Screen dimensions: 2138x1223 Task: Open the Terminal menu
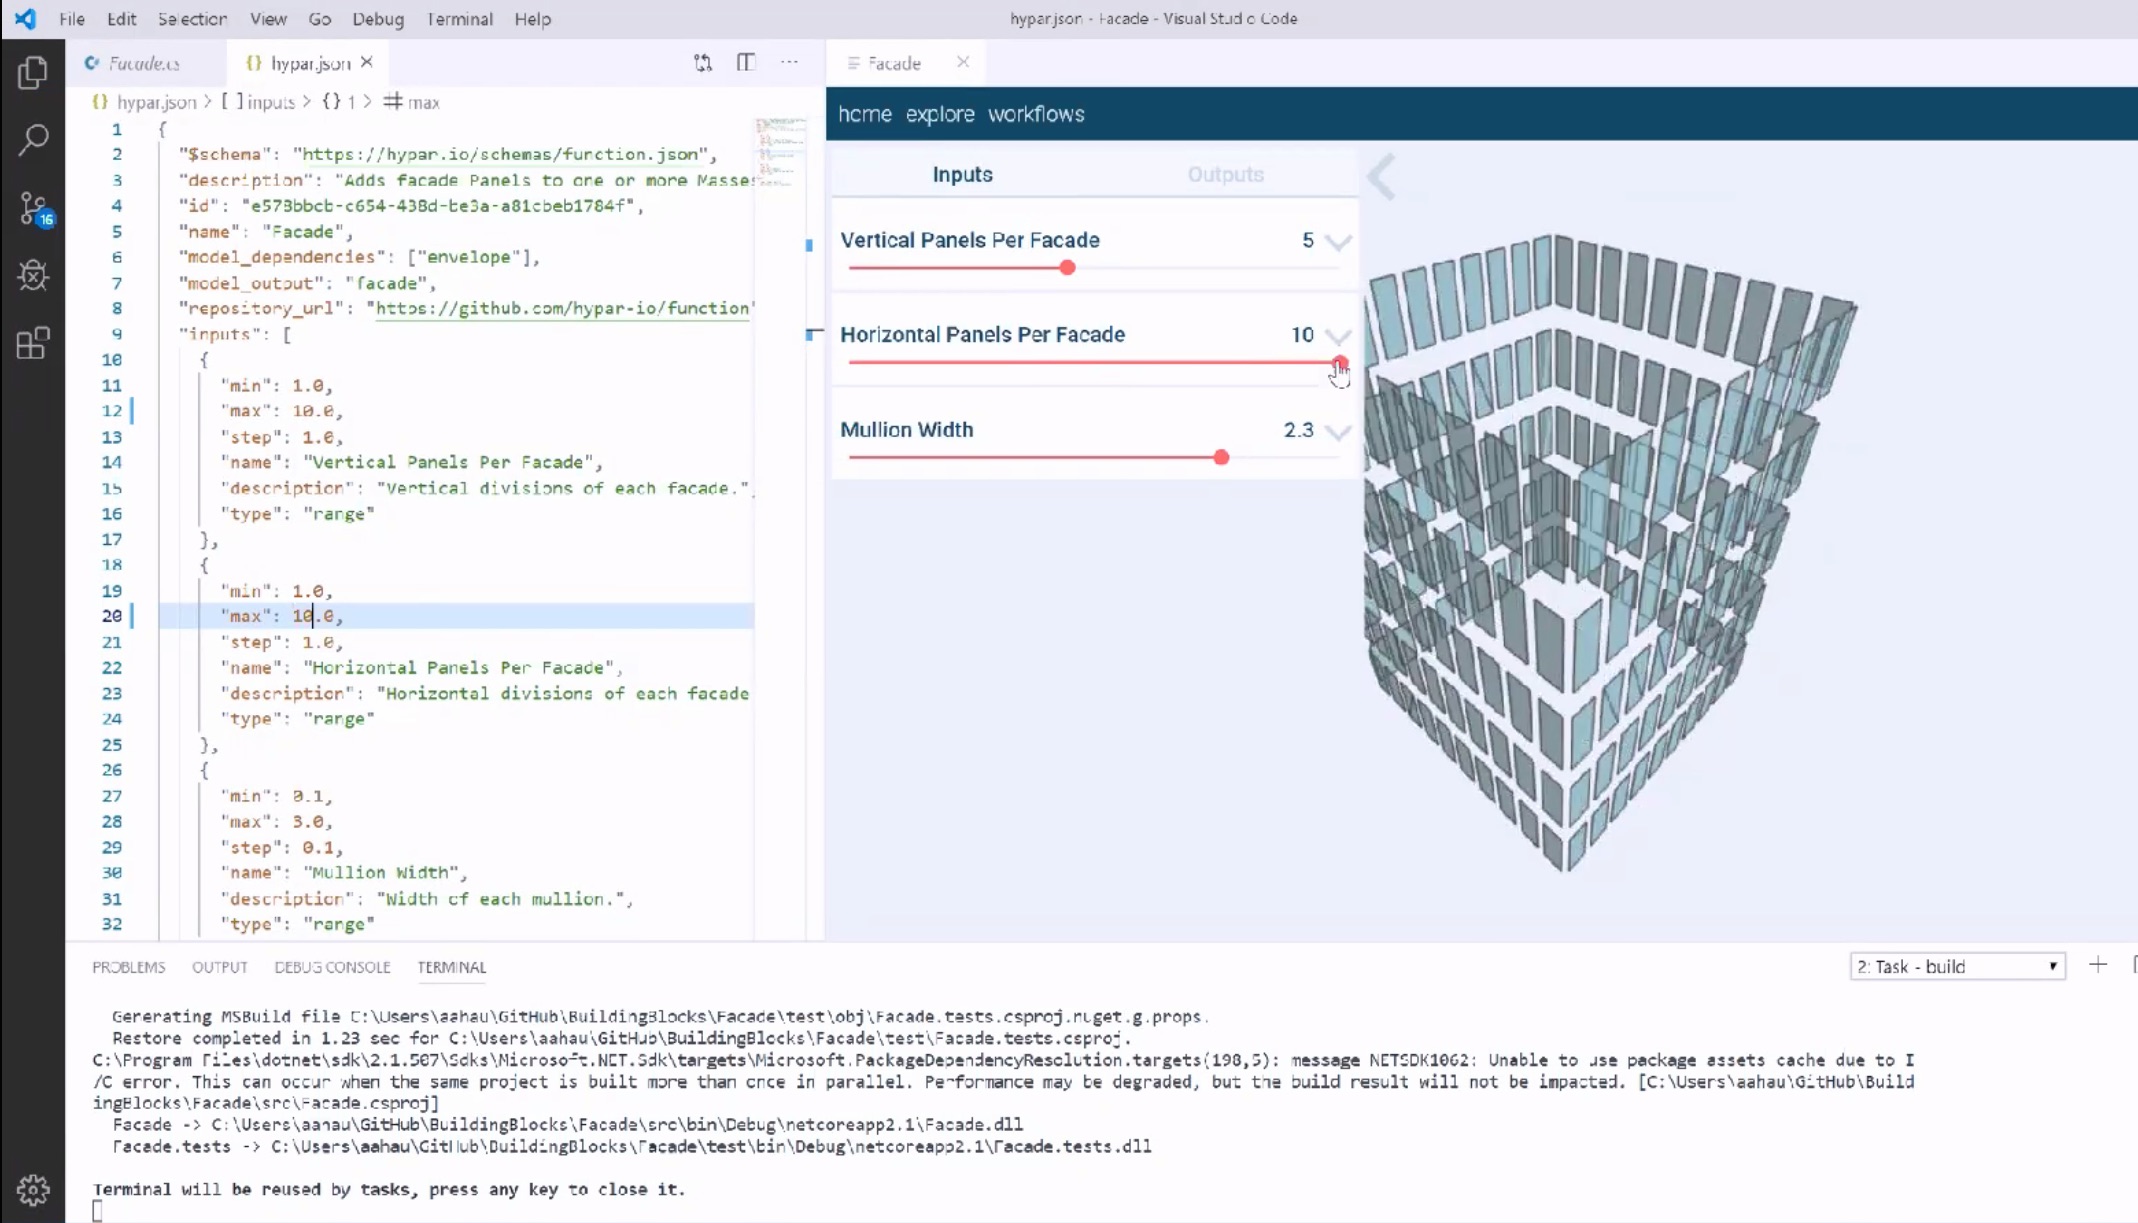click(459, 19)
